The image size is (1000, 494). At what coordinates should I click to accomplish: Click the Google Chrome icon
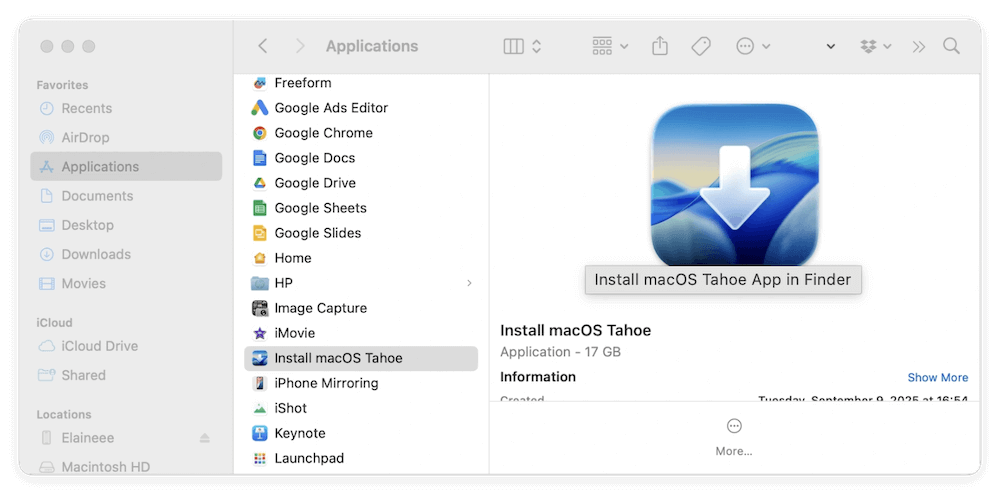point(259,133)
